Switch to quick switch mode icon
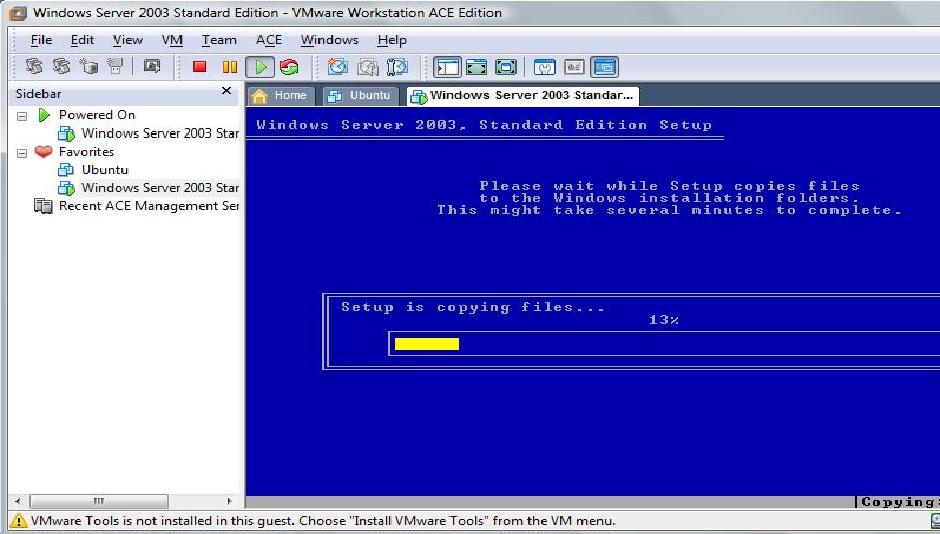Screen dimensions: 940x534 point(477,67)
